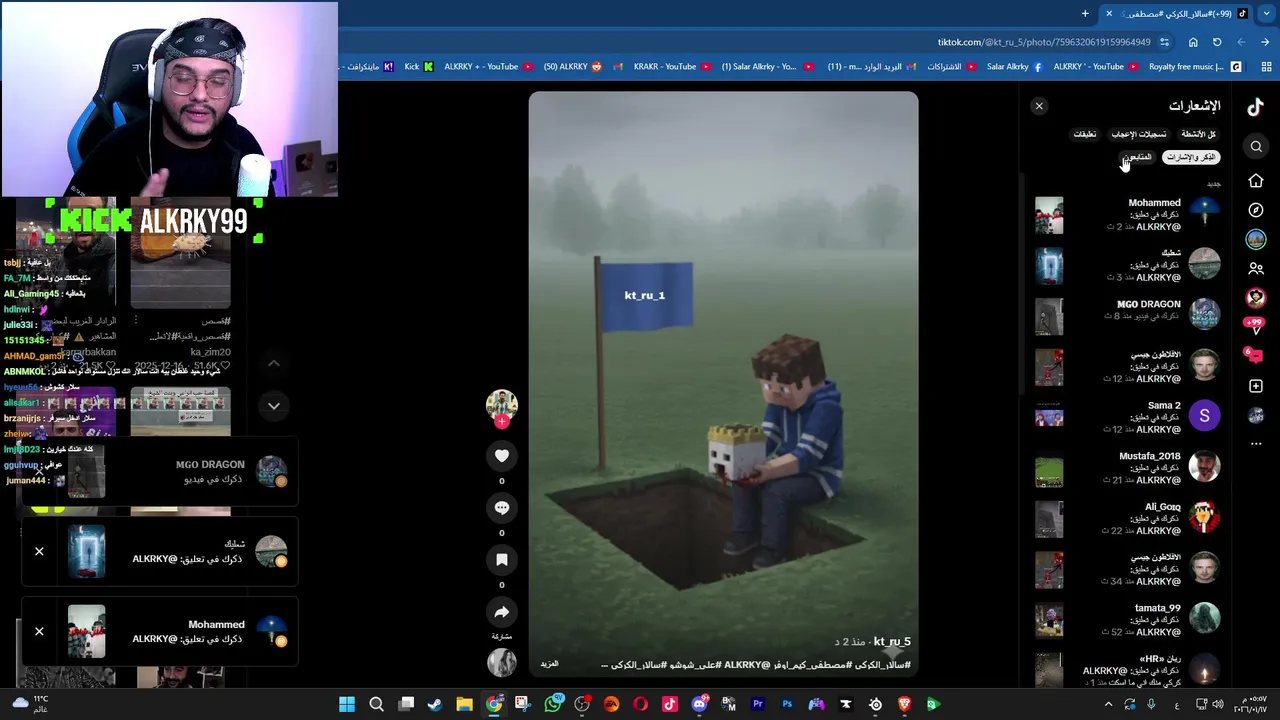The image size is (1280, 720).
Task: Open Photoshop from the taskbar
Action: (x=787, y=704)
